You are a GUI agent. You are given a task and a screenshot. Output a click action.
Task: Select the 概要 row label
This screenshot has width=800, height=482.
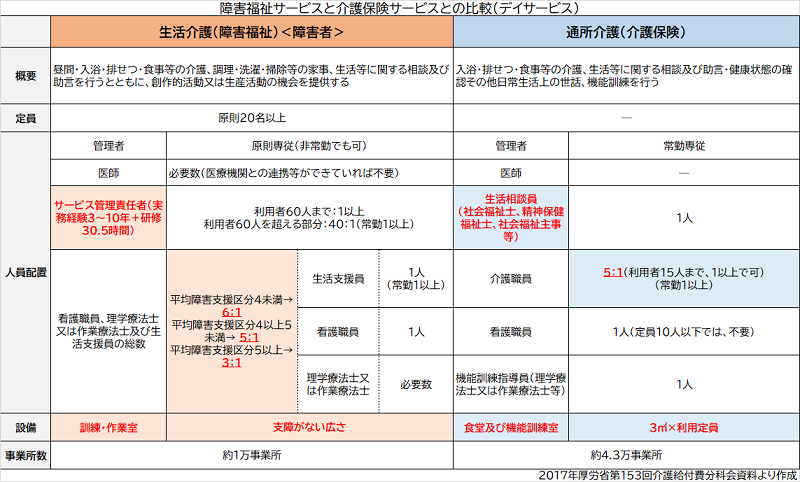pos(26,76)
